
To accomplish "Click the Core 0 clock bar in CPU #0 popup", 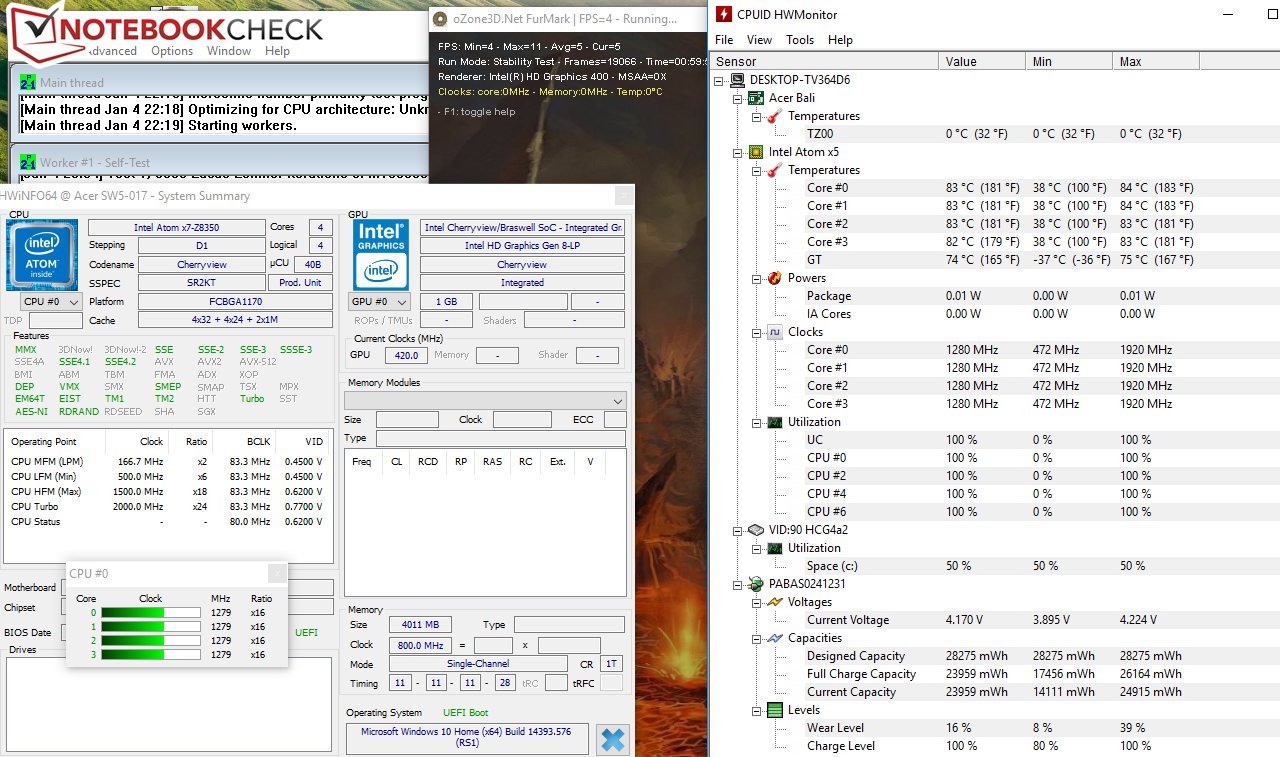I will pyautogui.click(x=151, y=613).
